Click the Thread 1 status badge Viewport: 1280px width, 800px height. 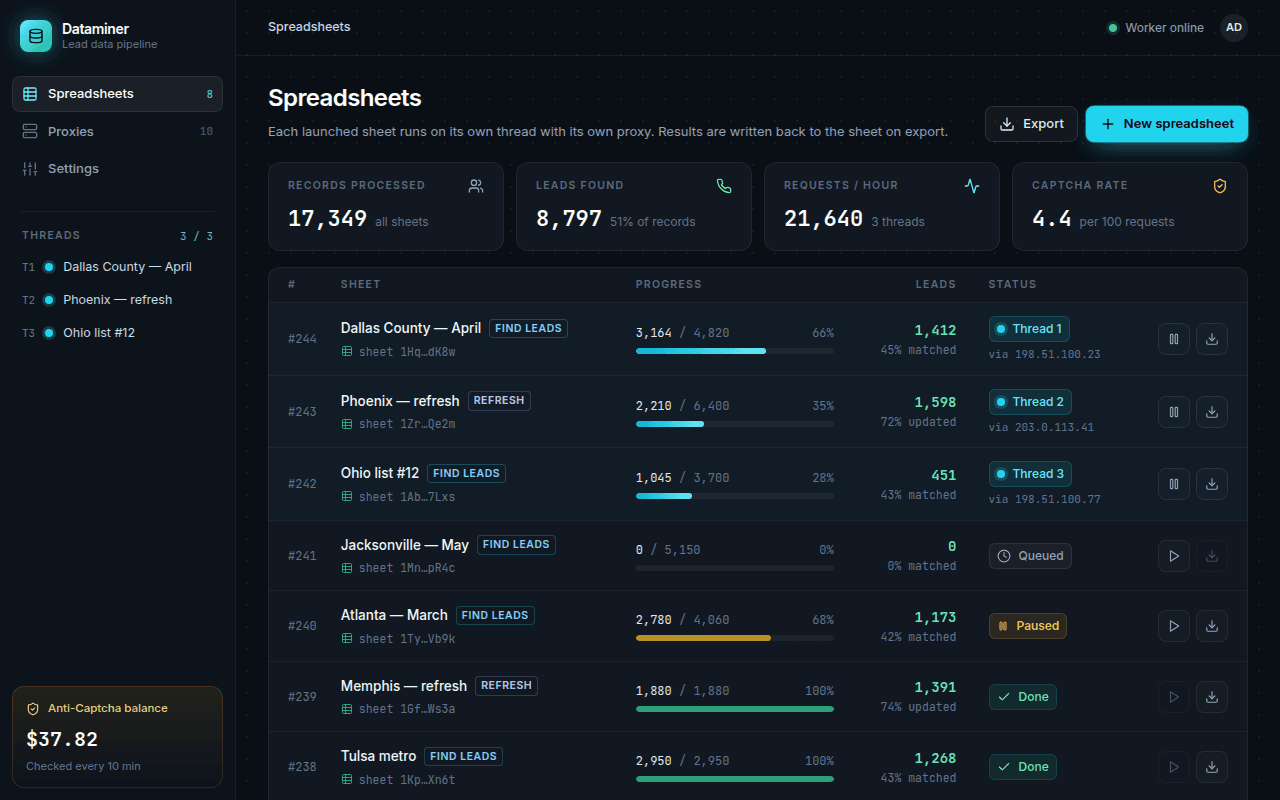pos(1030,329)
